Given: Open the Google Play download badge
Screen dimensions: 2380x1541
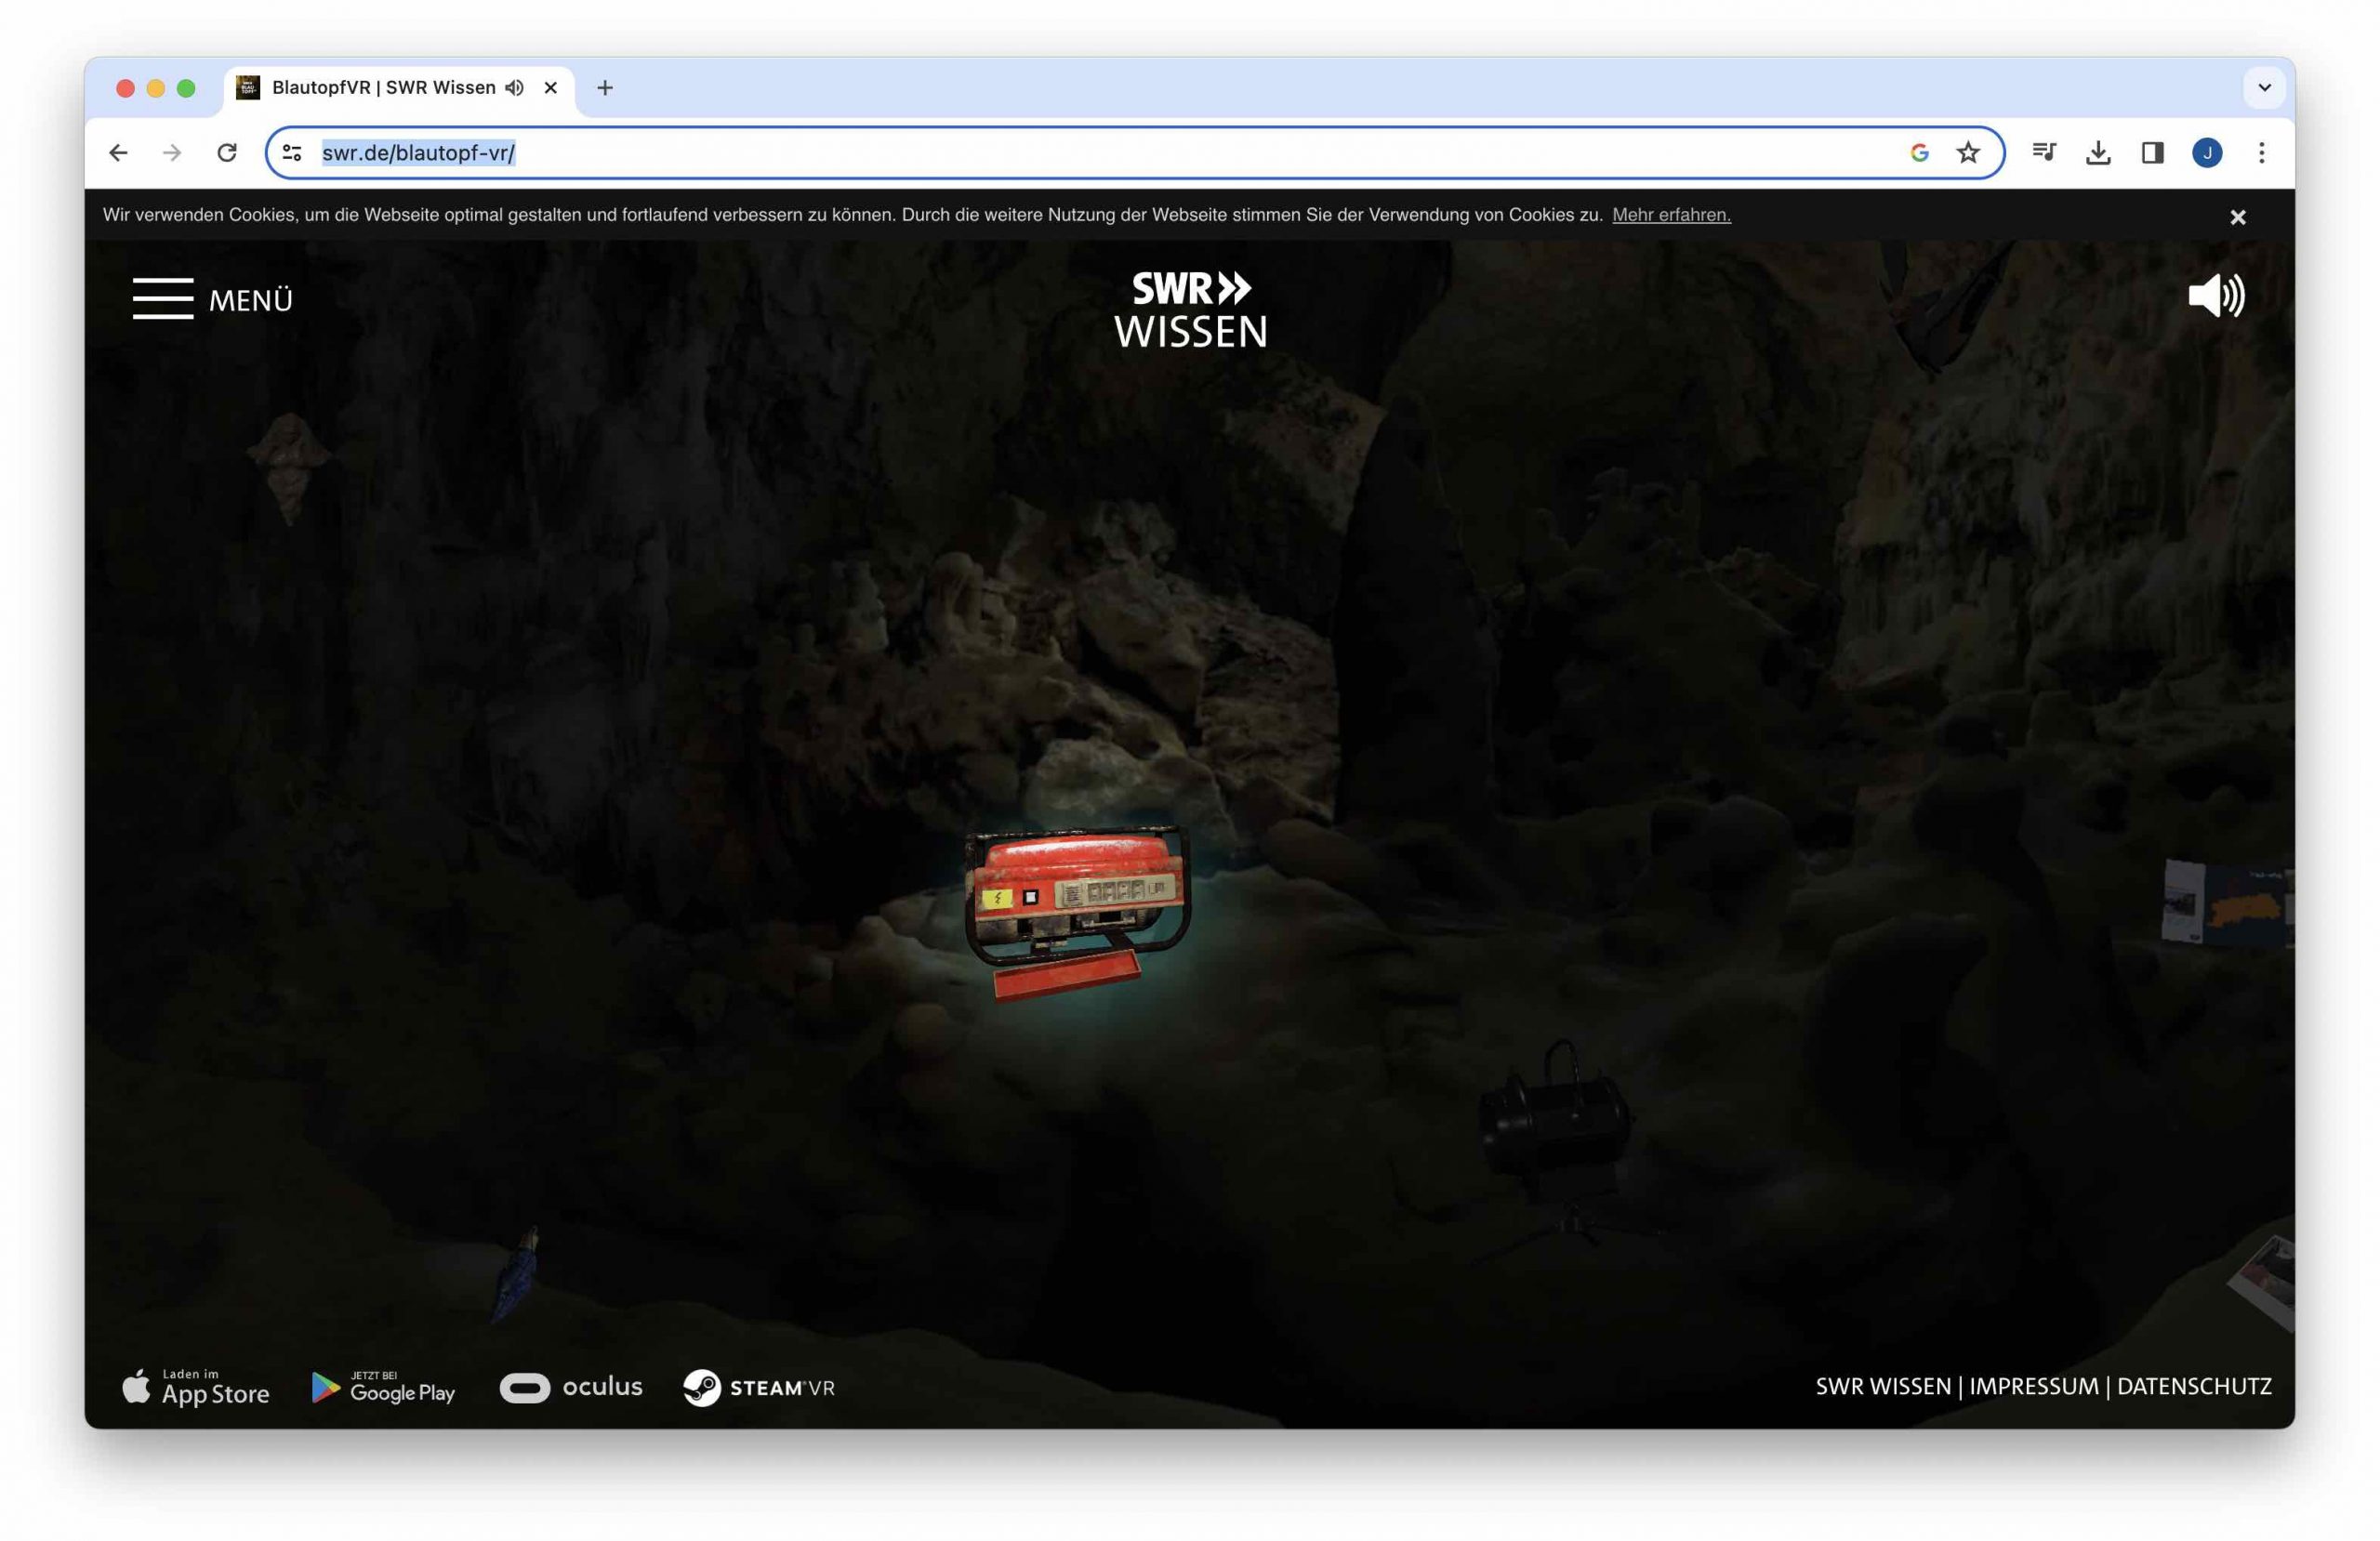Looking at the screenshot, I should click(383, 1387).
